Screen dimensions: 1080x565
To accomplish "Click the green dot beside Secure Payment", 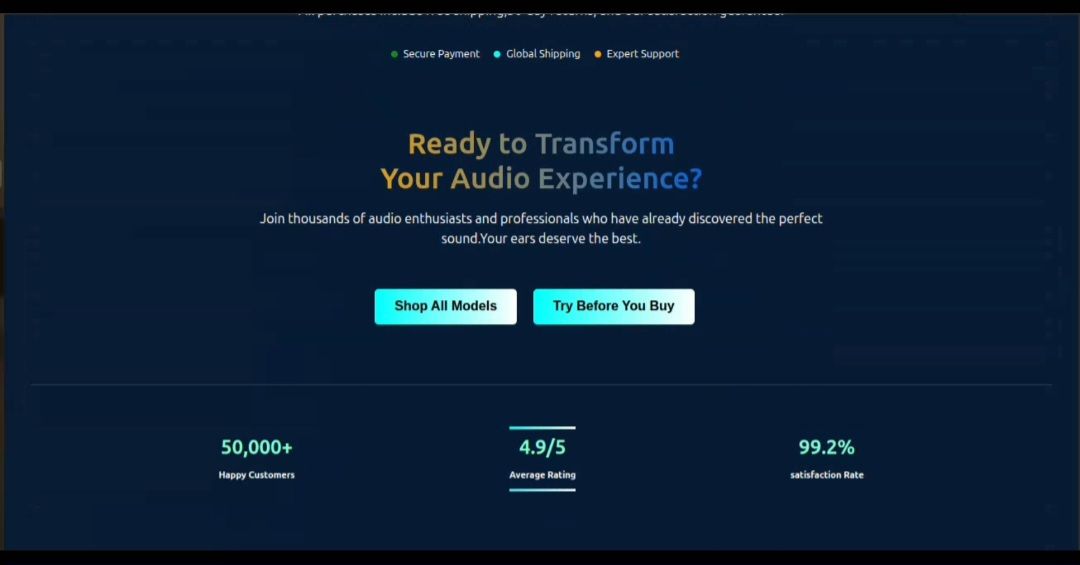I will click(x=394, y=54).
